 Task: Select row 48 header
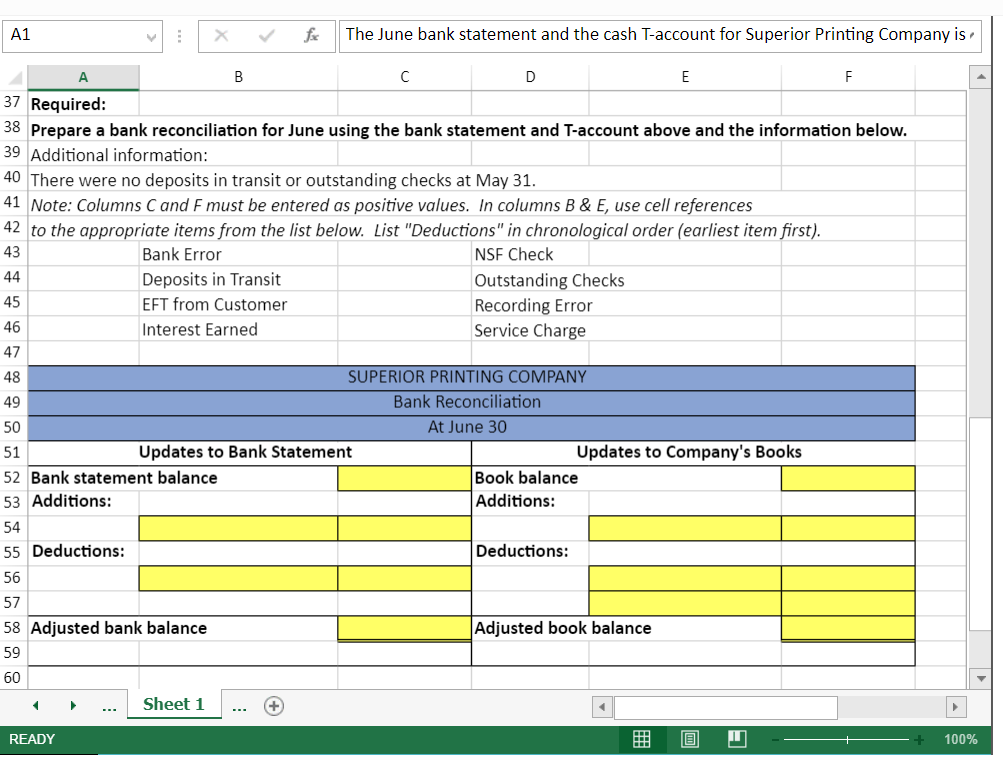tap(13, 377)
